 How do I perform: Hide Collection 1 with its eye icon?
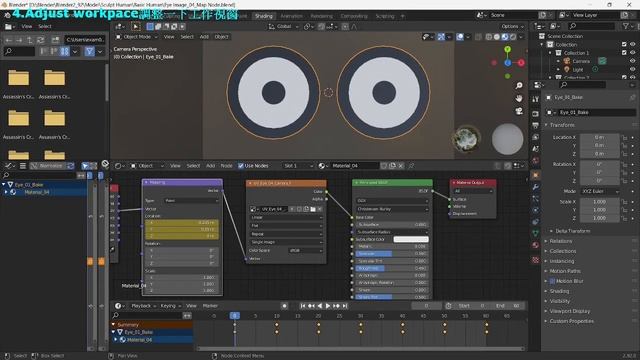[x=632, y=53]
